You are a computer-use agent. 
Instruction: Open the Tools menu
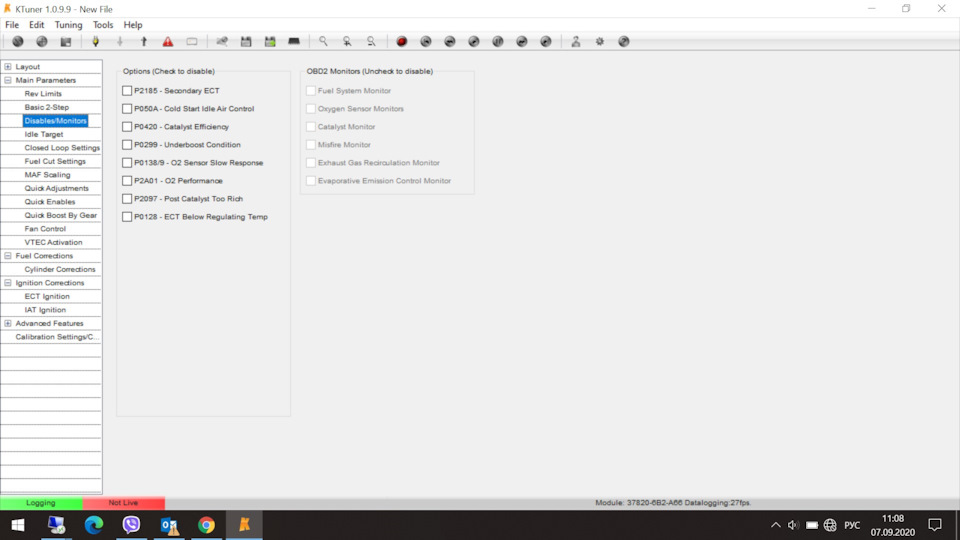tap(103, 25)
